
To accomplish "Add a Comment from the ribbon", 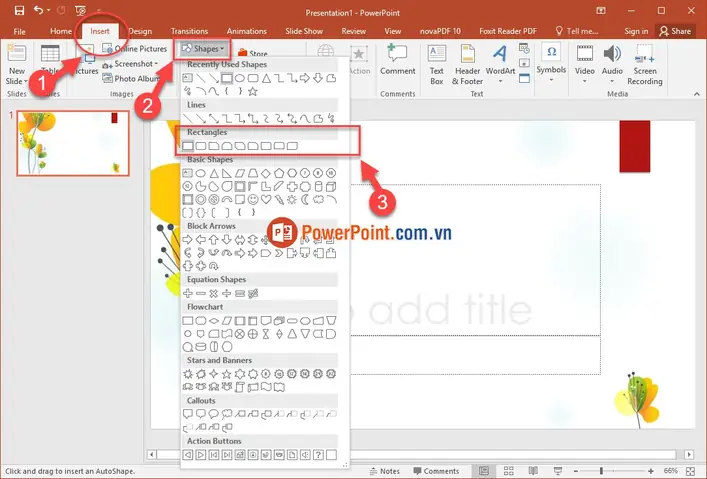I will 397,60.
